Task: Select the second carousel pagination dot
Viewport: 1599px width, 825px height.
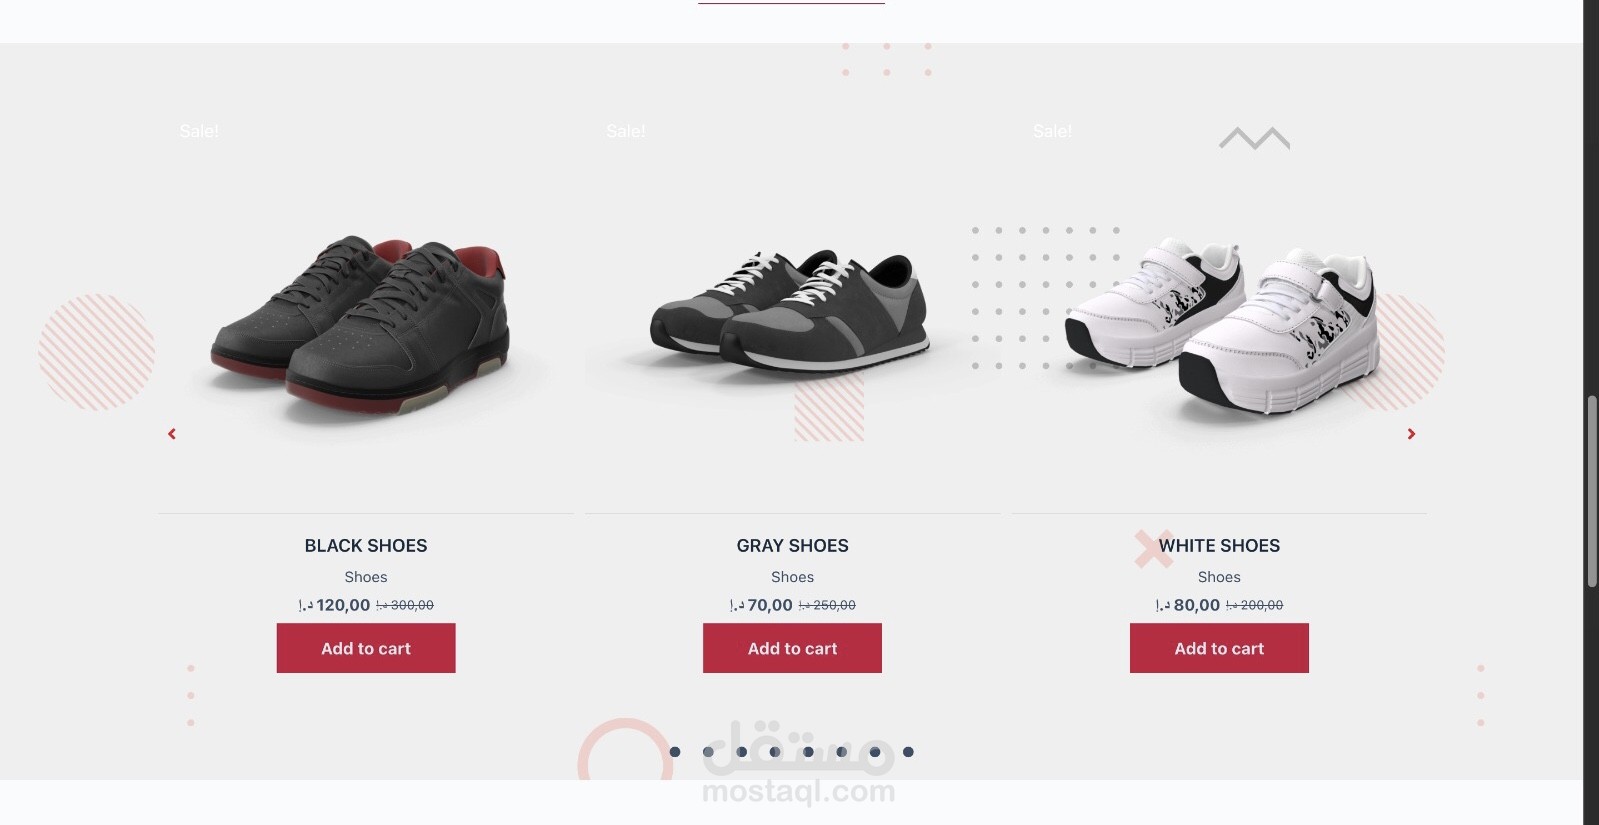Action: coord(708,752)
